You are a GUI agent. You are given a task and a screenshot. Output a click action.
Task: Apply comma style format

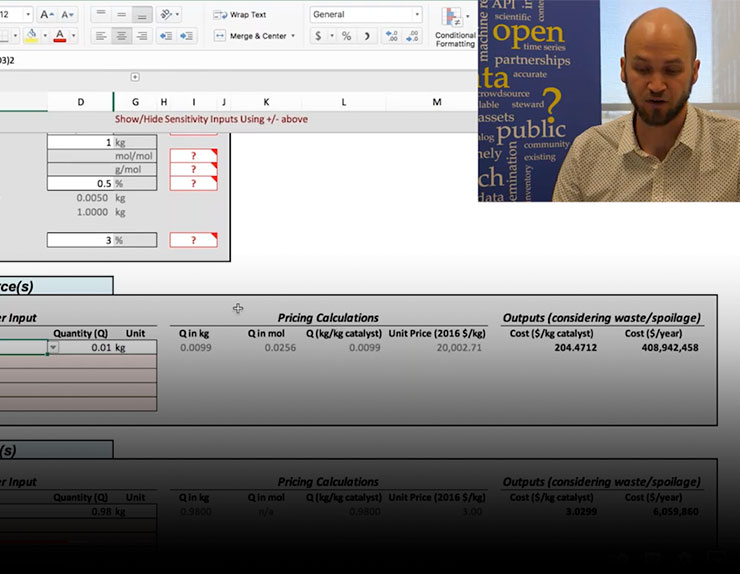click(x=367, y=36)
